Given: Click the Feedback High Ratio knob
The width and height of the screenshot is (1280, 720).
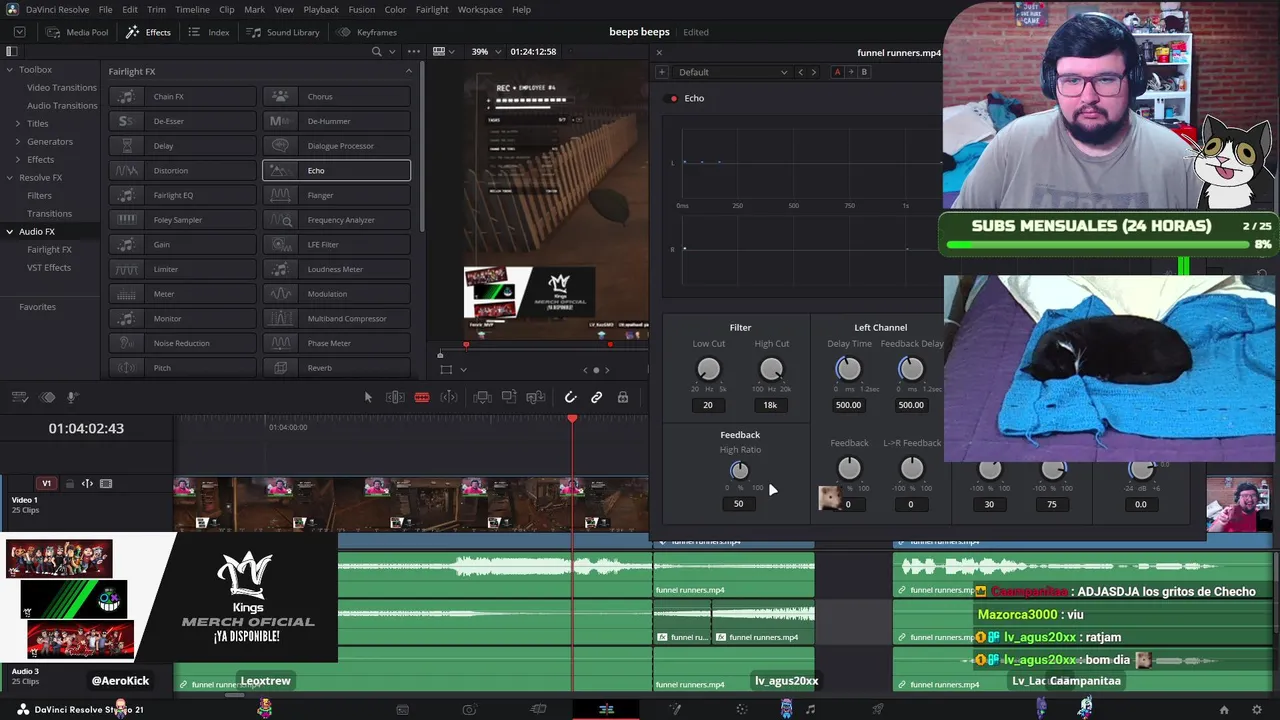Looking at the screenshot, I should [739, 470].
